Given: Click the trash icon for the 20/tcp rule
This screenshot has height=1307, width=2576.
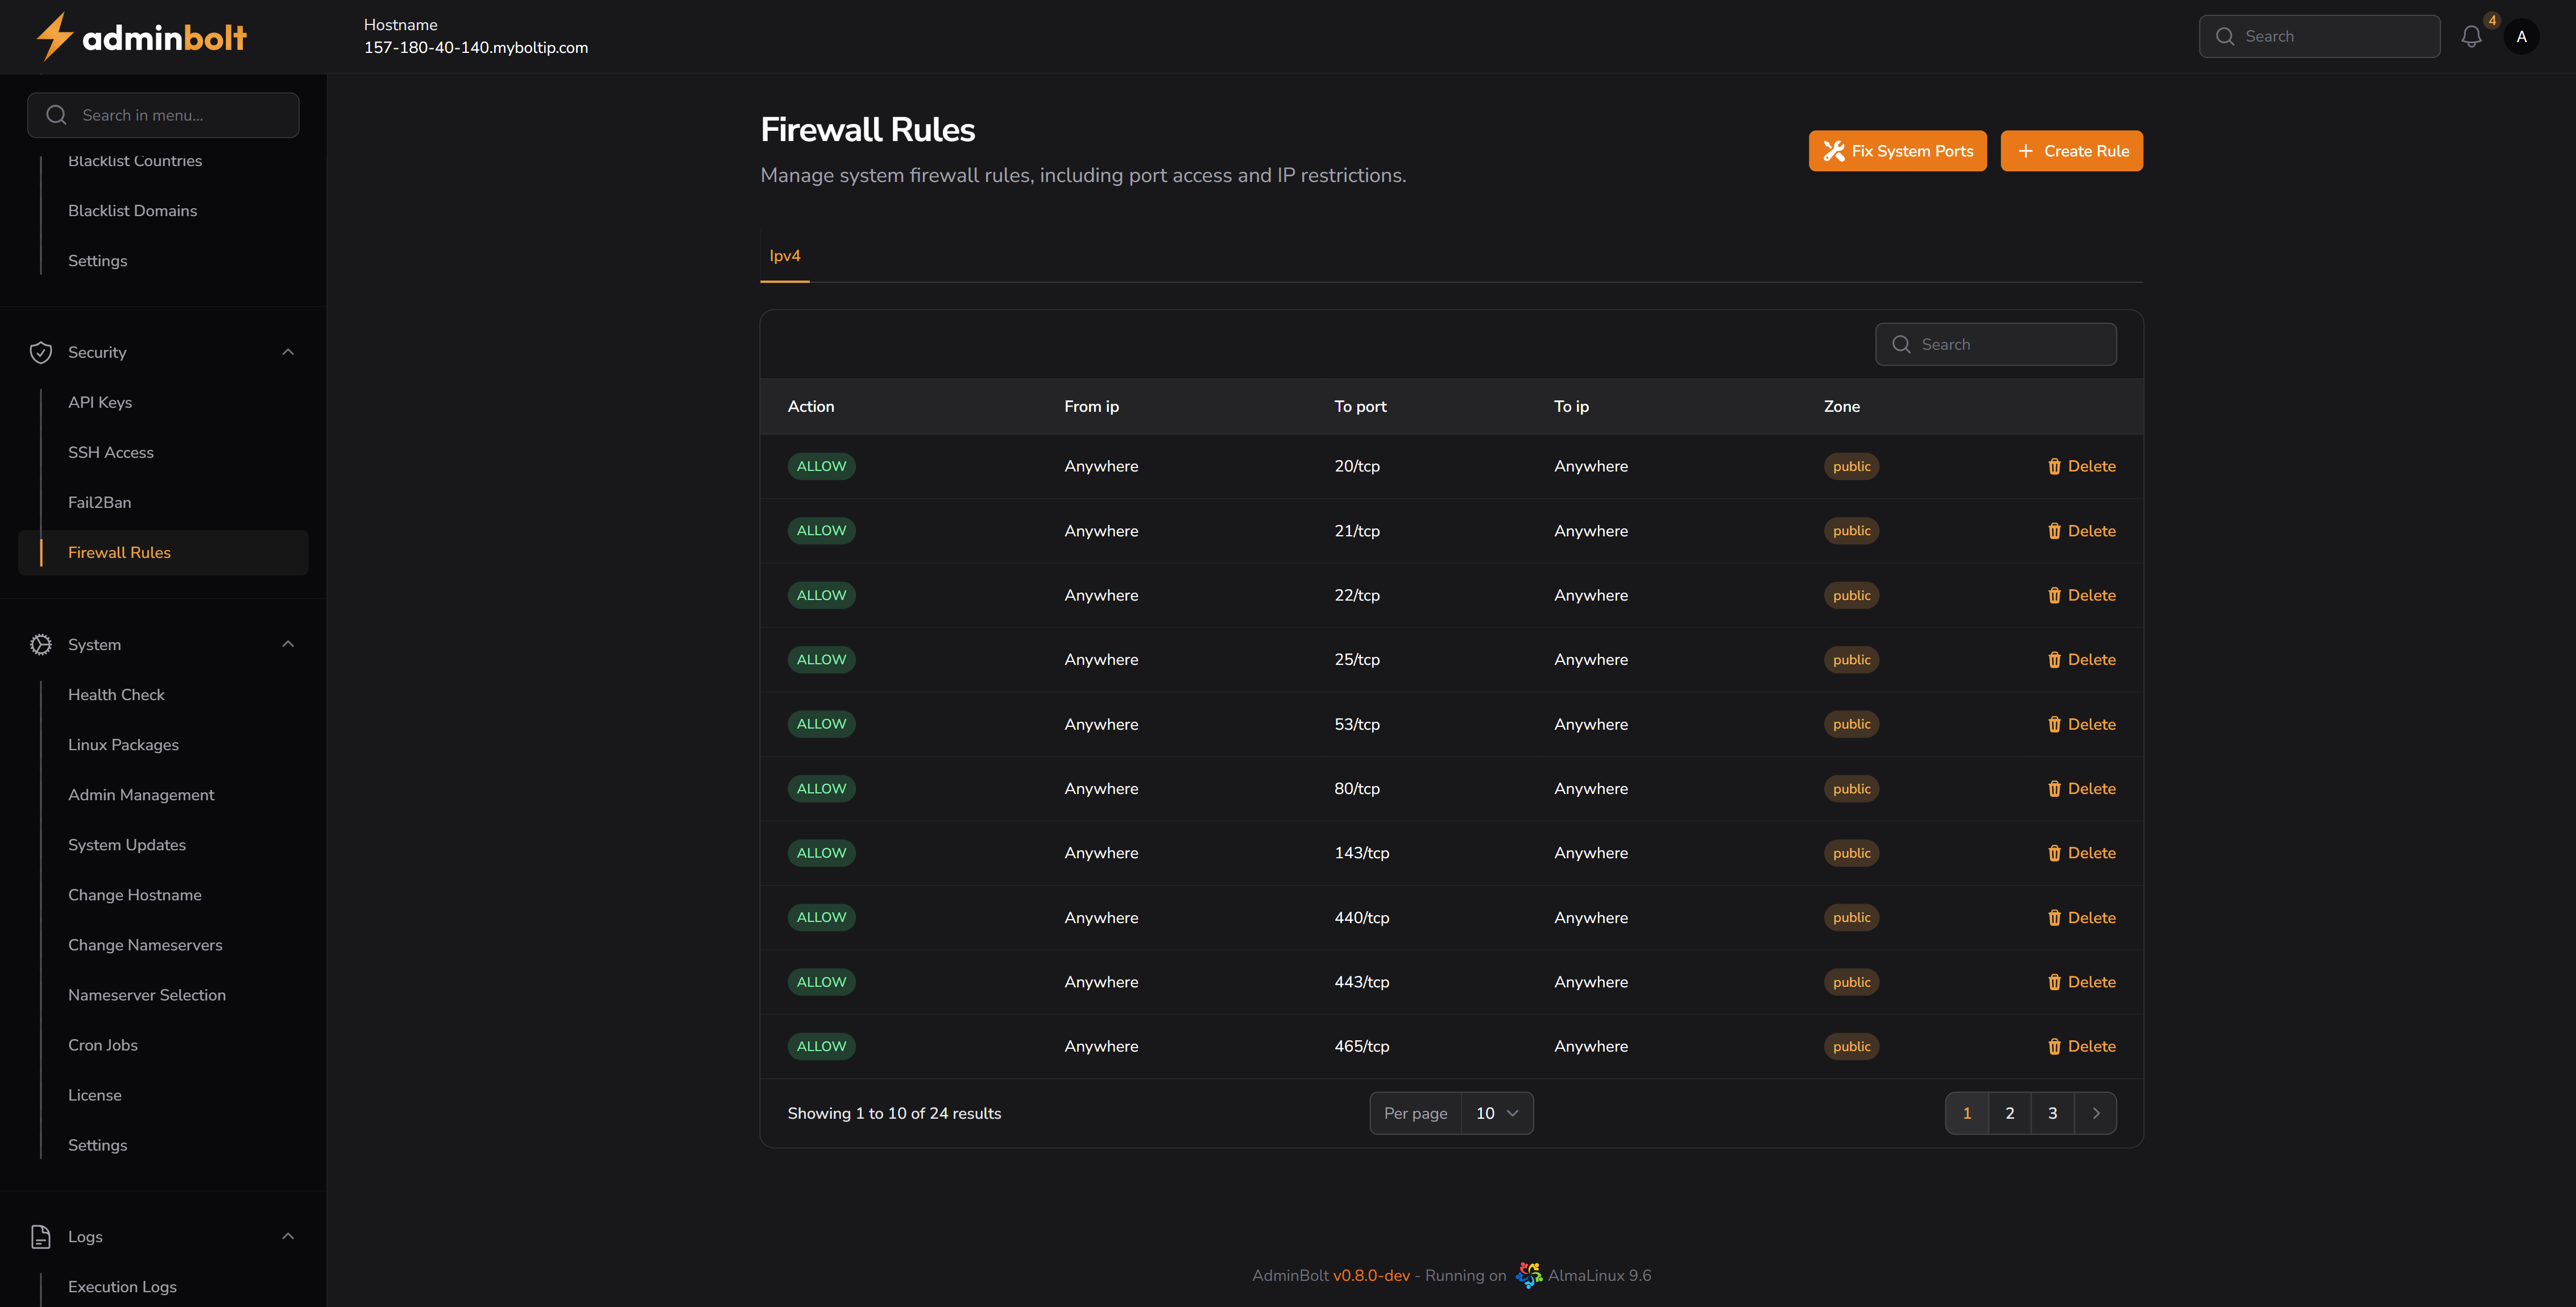Looking at the screenshot, I should [2055, 466].
